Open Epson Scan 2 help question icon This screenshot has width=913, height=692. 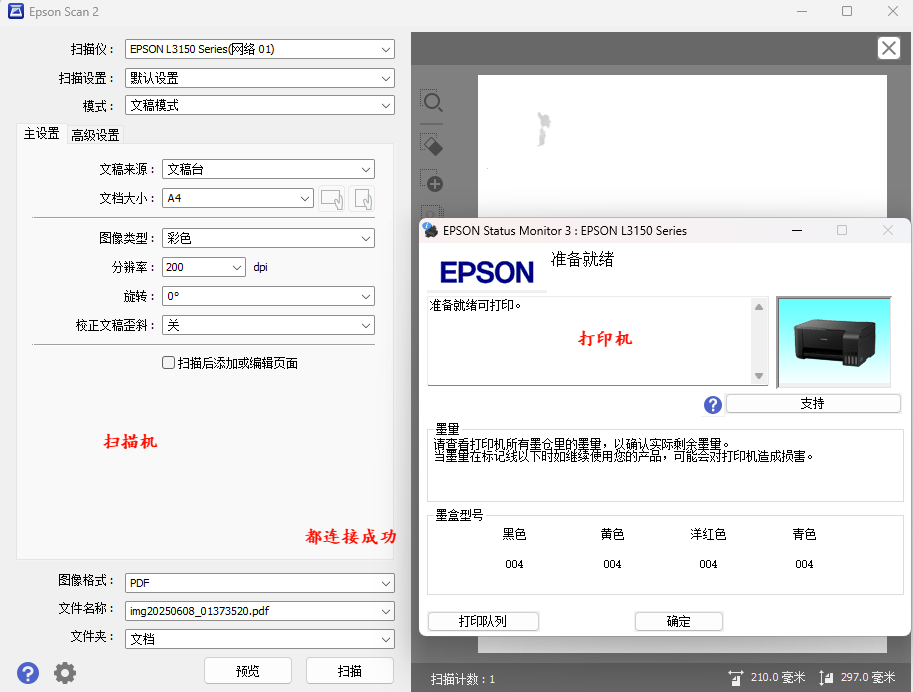coord(27,673)
